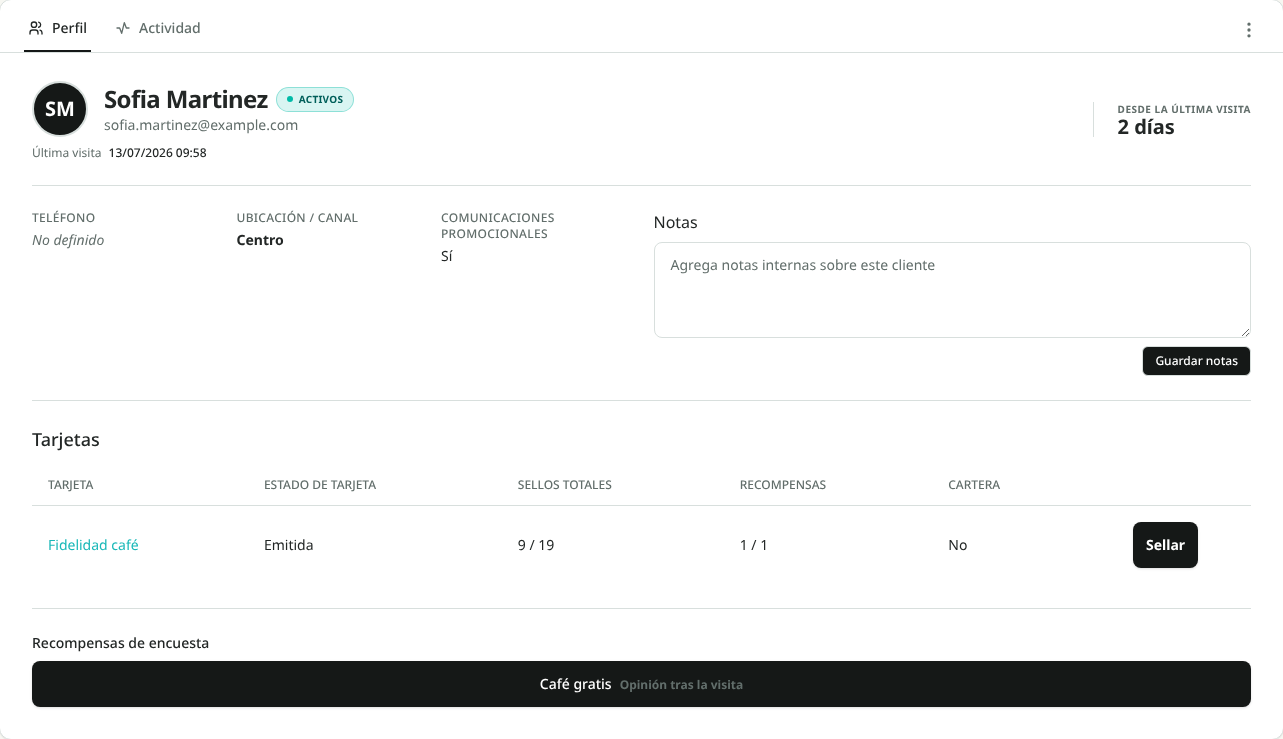Click the pulse icon beside Actividad
Image resolution: width=1283 pixels, height=739 pixels.
point(123,28)
